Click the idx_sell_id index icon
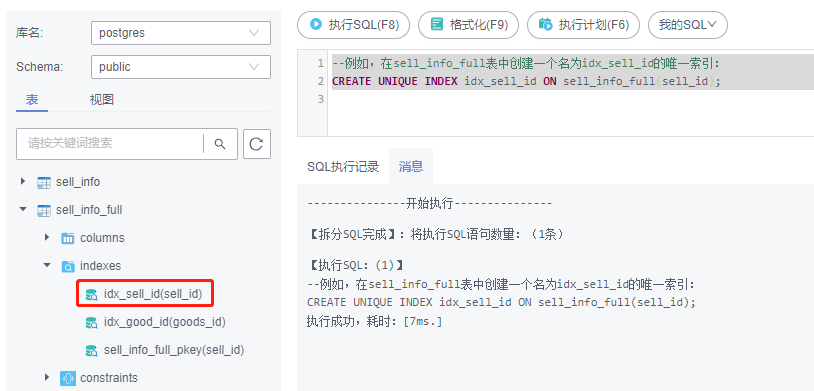Screen dimensions: 814x391 pos(92,294)
